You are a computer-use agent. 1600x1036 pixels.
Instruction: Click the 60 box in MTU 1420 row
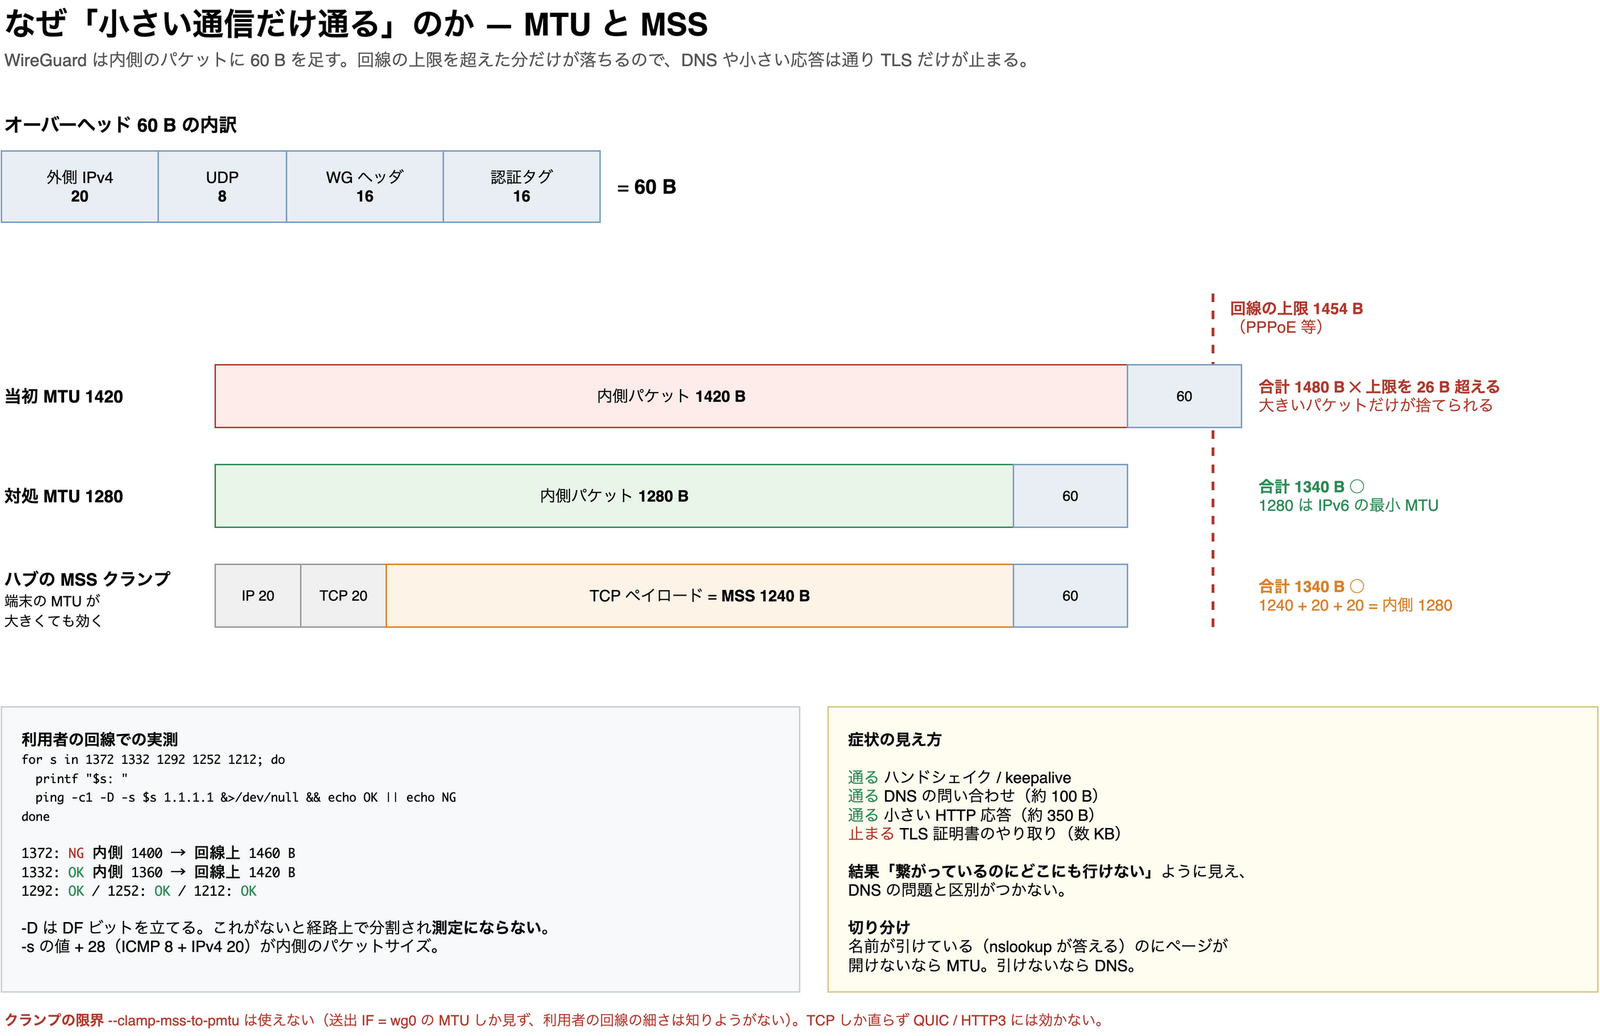click(x=1184, y=397)
